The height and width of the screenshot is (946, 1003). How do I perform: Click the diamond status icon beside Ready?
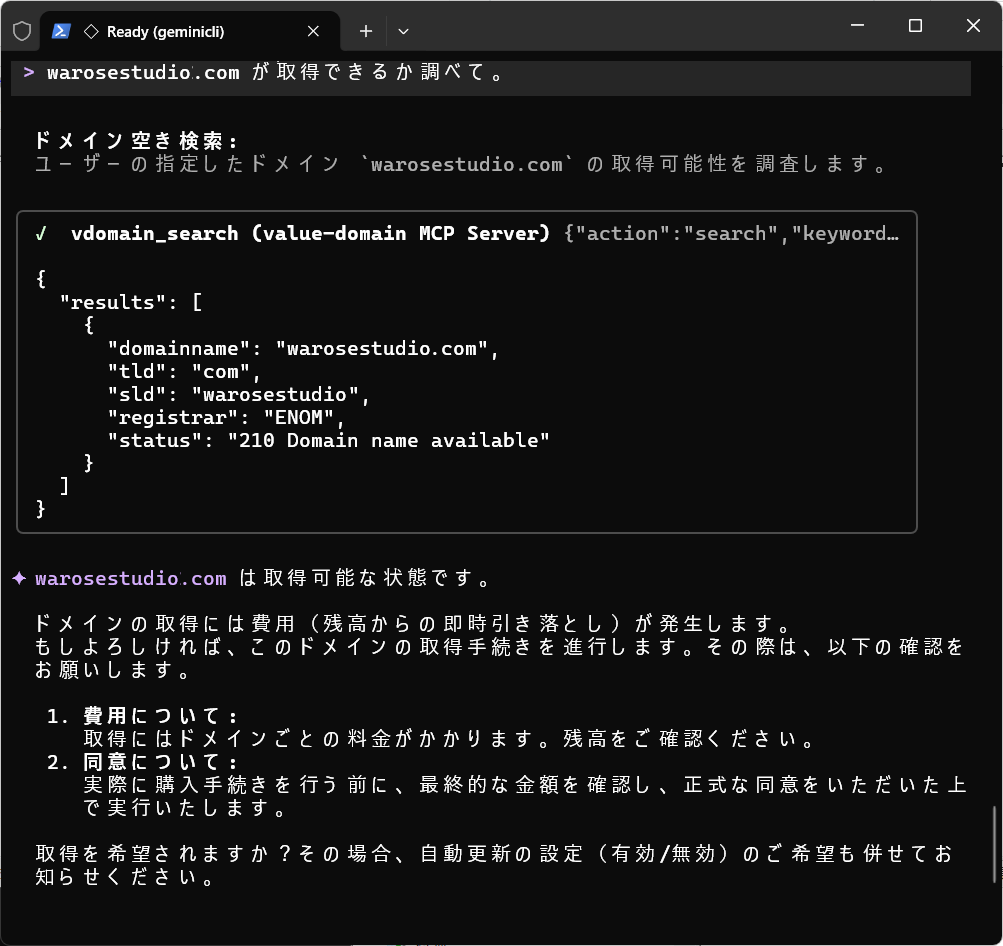coord(91,31)
